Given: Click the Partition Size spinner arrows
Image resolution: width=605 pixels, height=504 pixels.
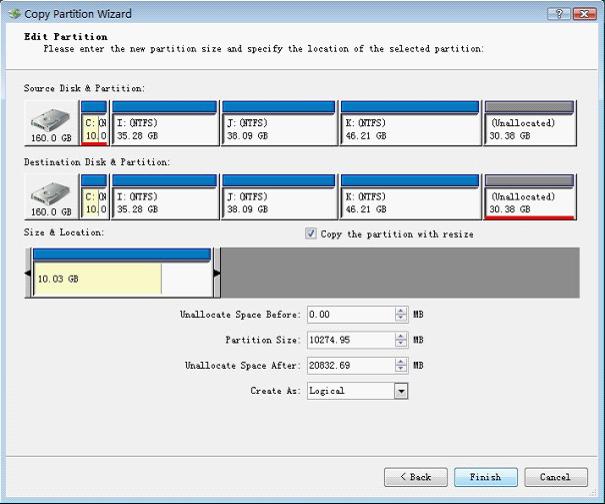Looking at the screenshot, I should point(401,340).
